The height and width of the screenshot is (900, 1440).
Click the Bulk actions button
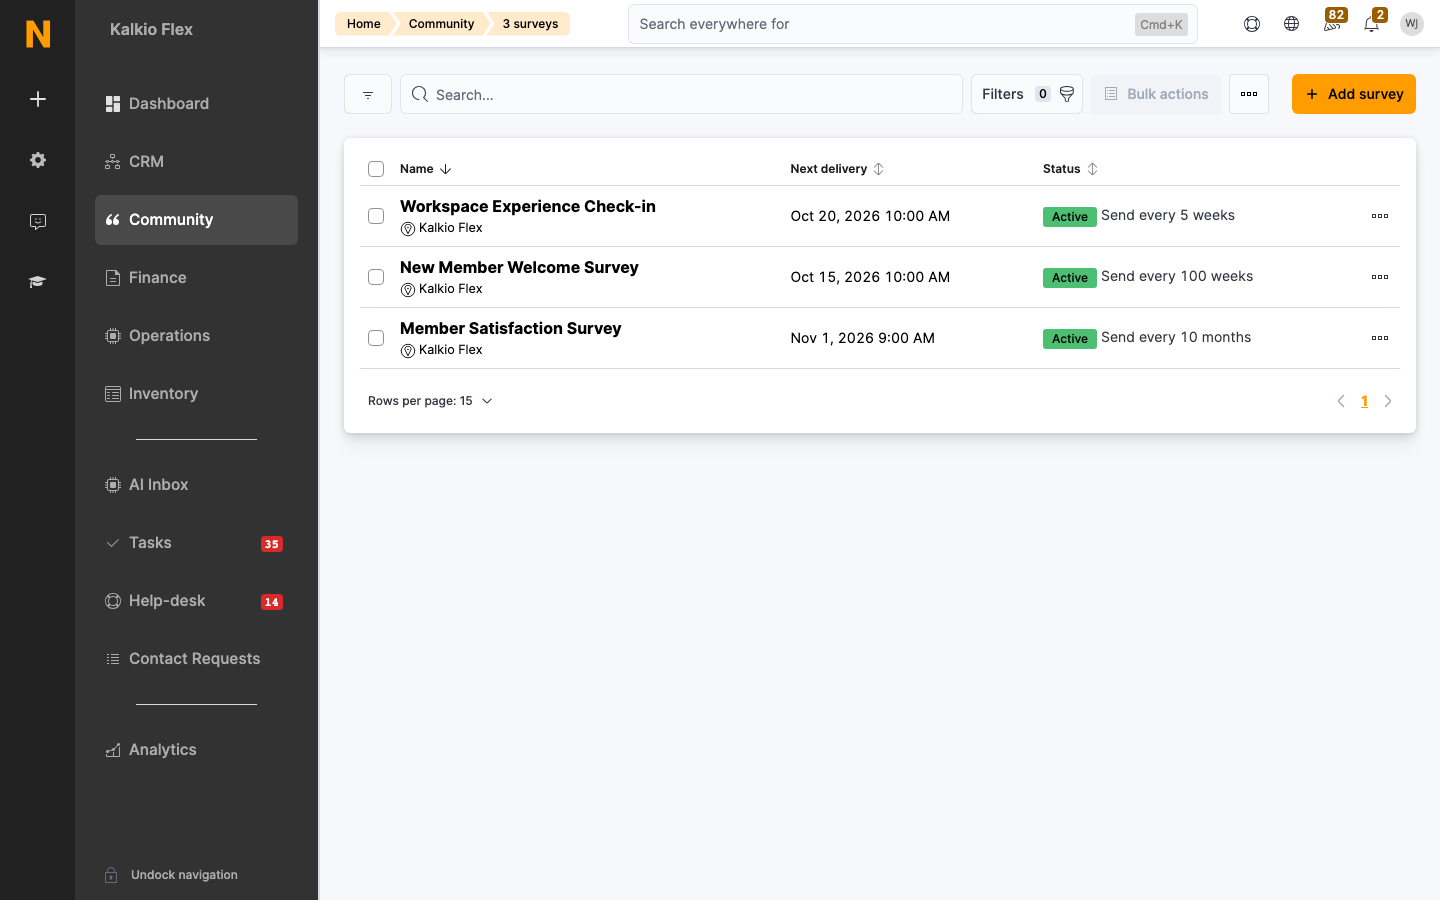pyautogui.click(x=1156, y=94)
